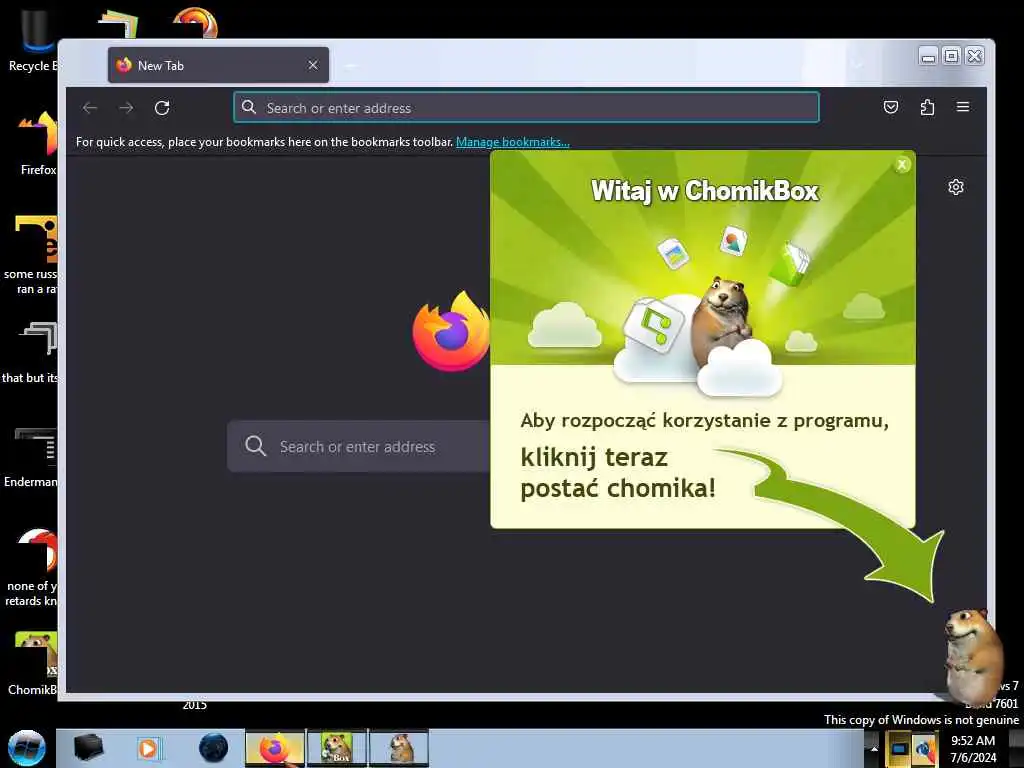Click the Firefox forward navigation arrow

coord(126,108)
